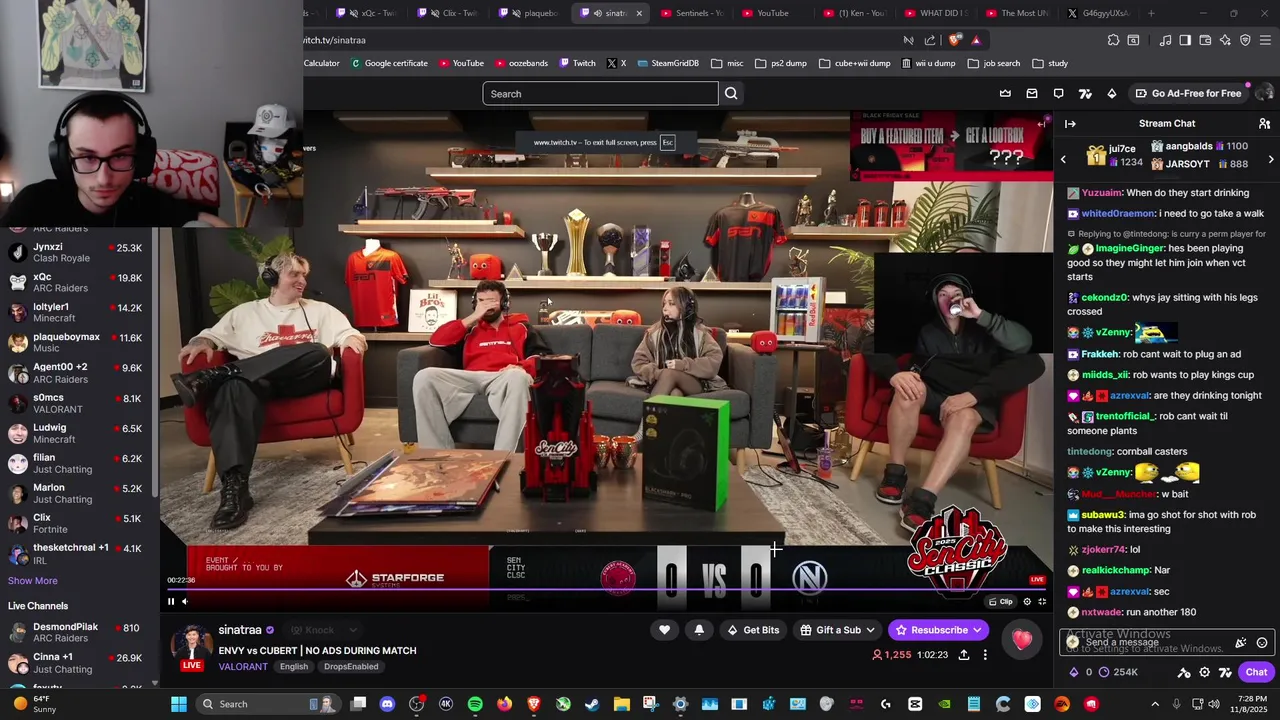
Task: Open the three-dot more options menu under the stream
Action: point(985,655)
